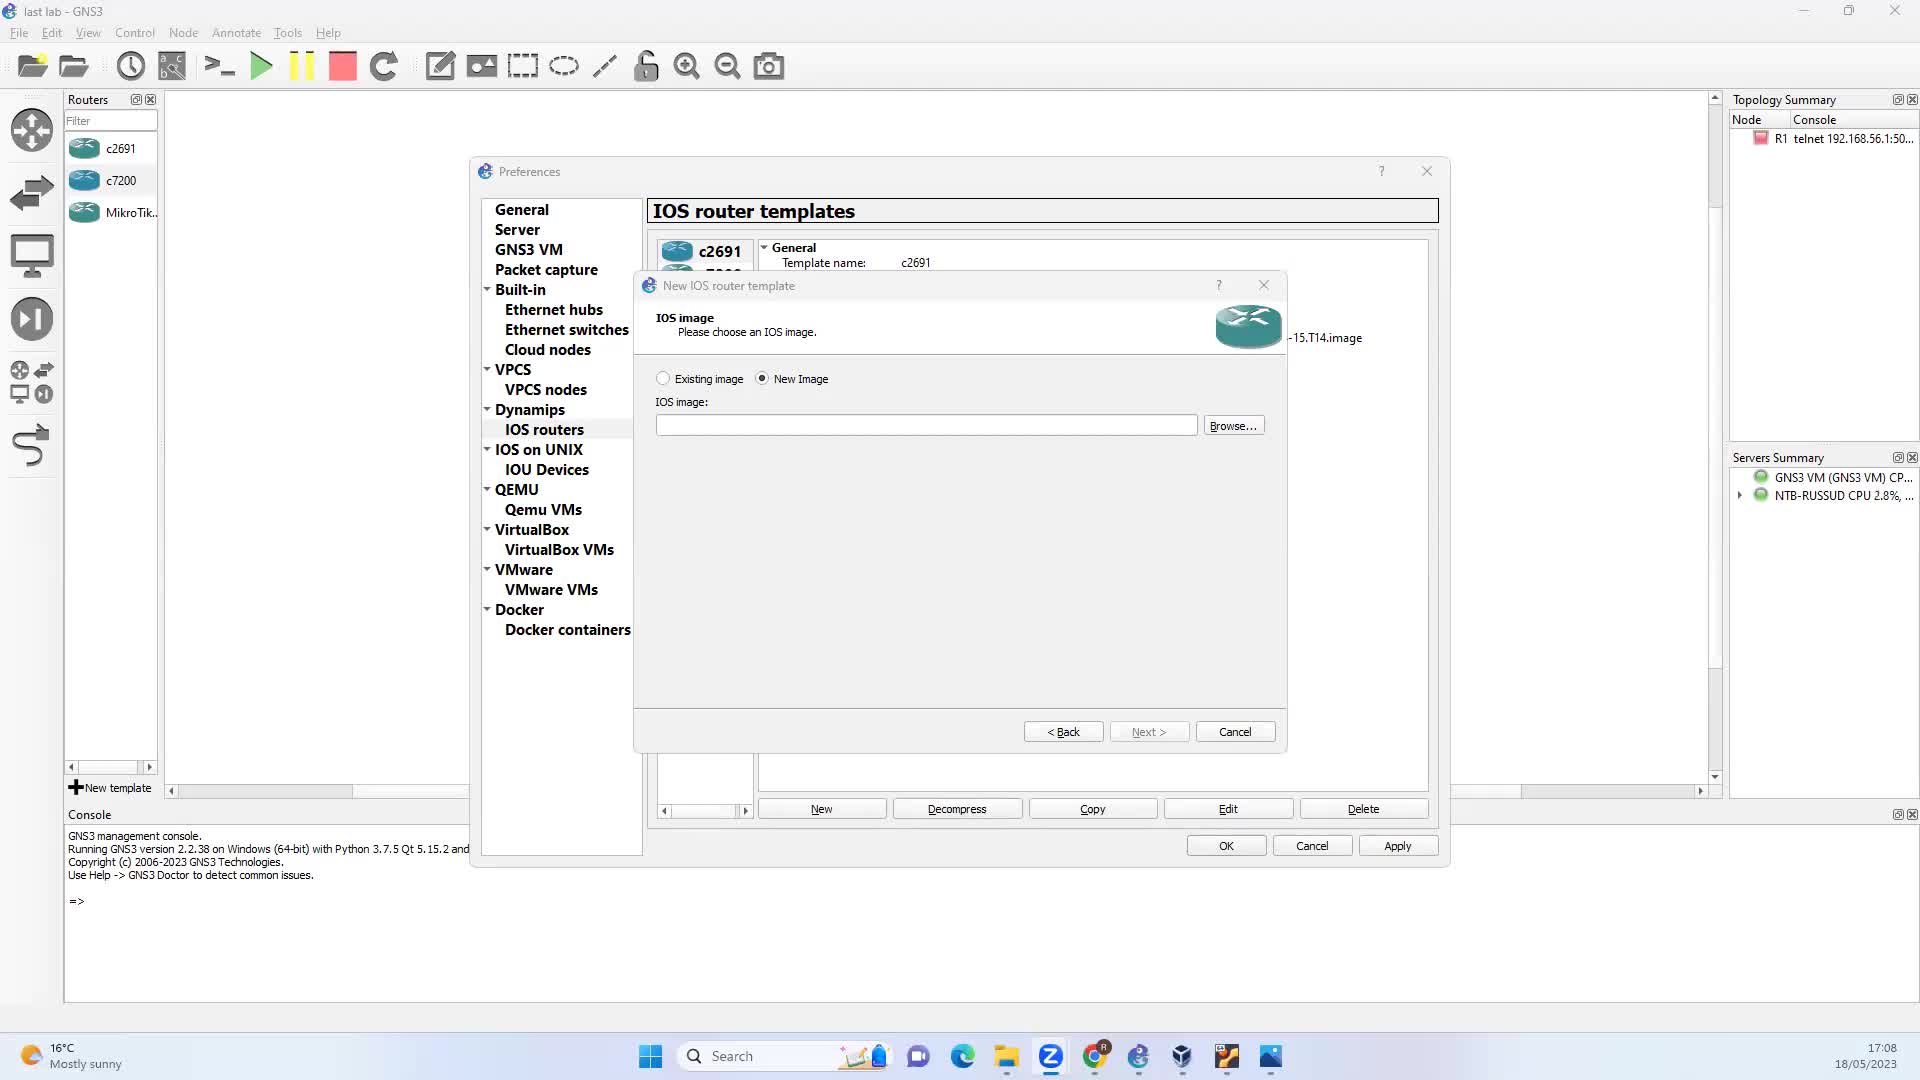Viewport: 1920px width, 1080px height.
Task: Browse routers device category icon
Action: (31, 130)
